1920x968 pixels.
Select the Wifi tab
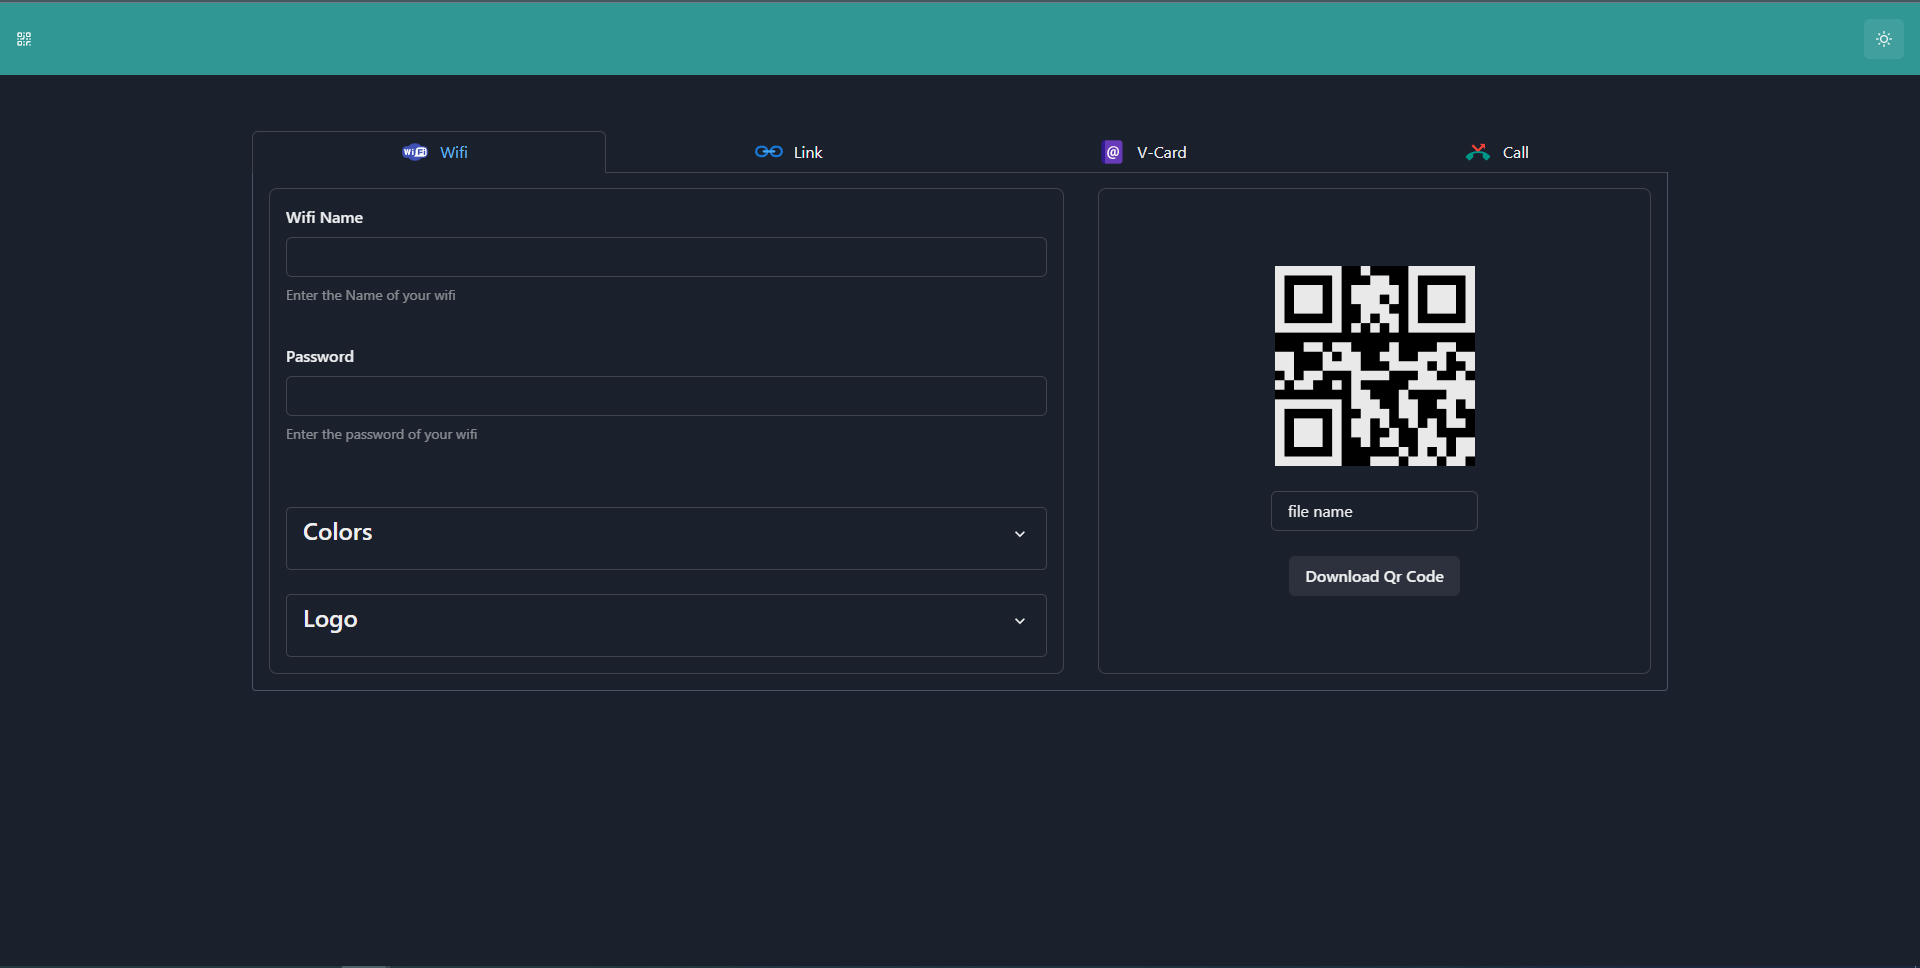tap(454, 152)
